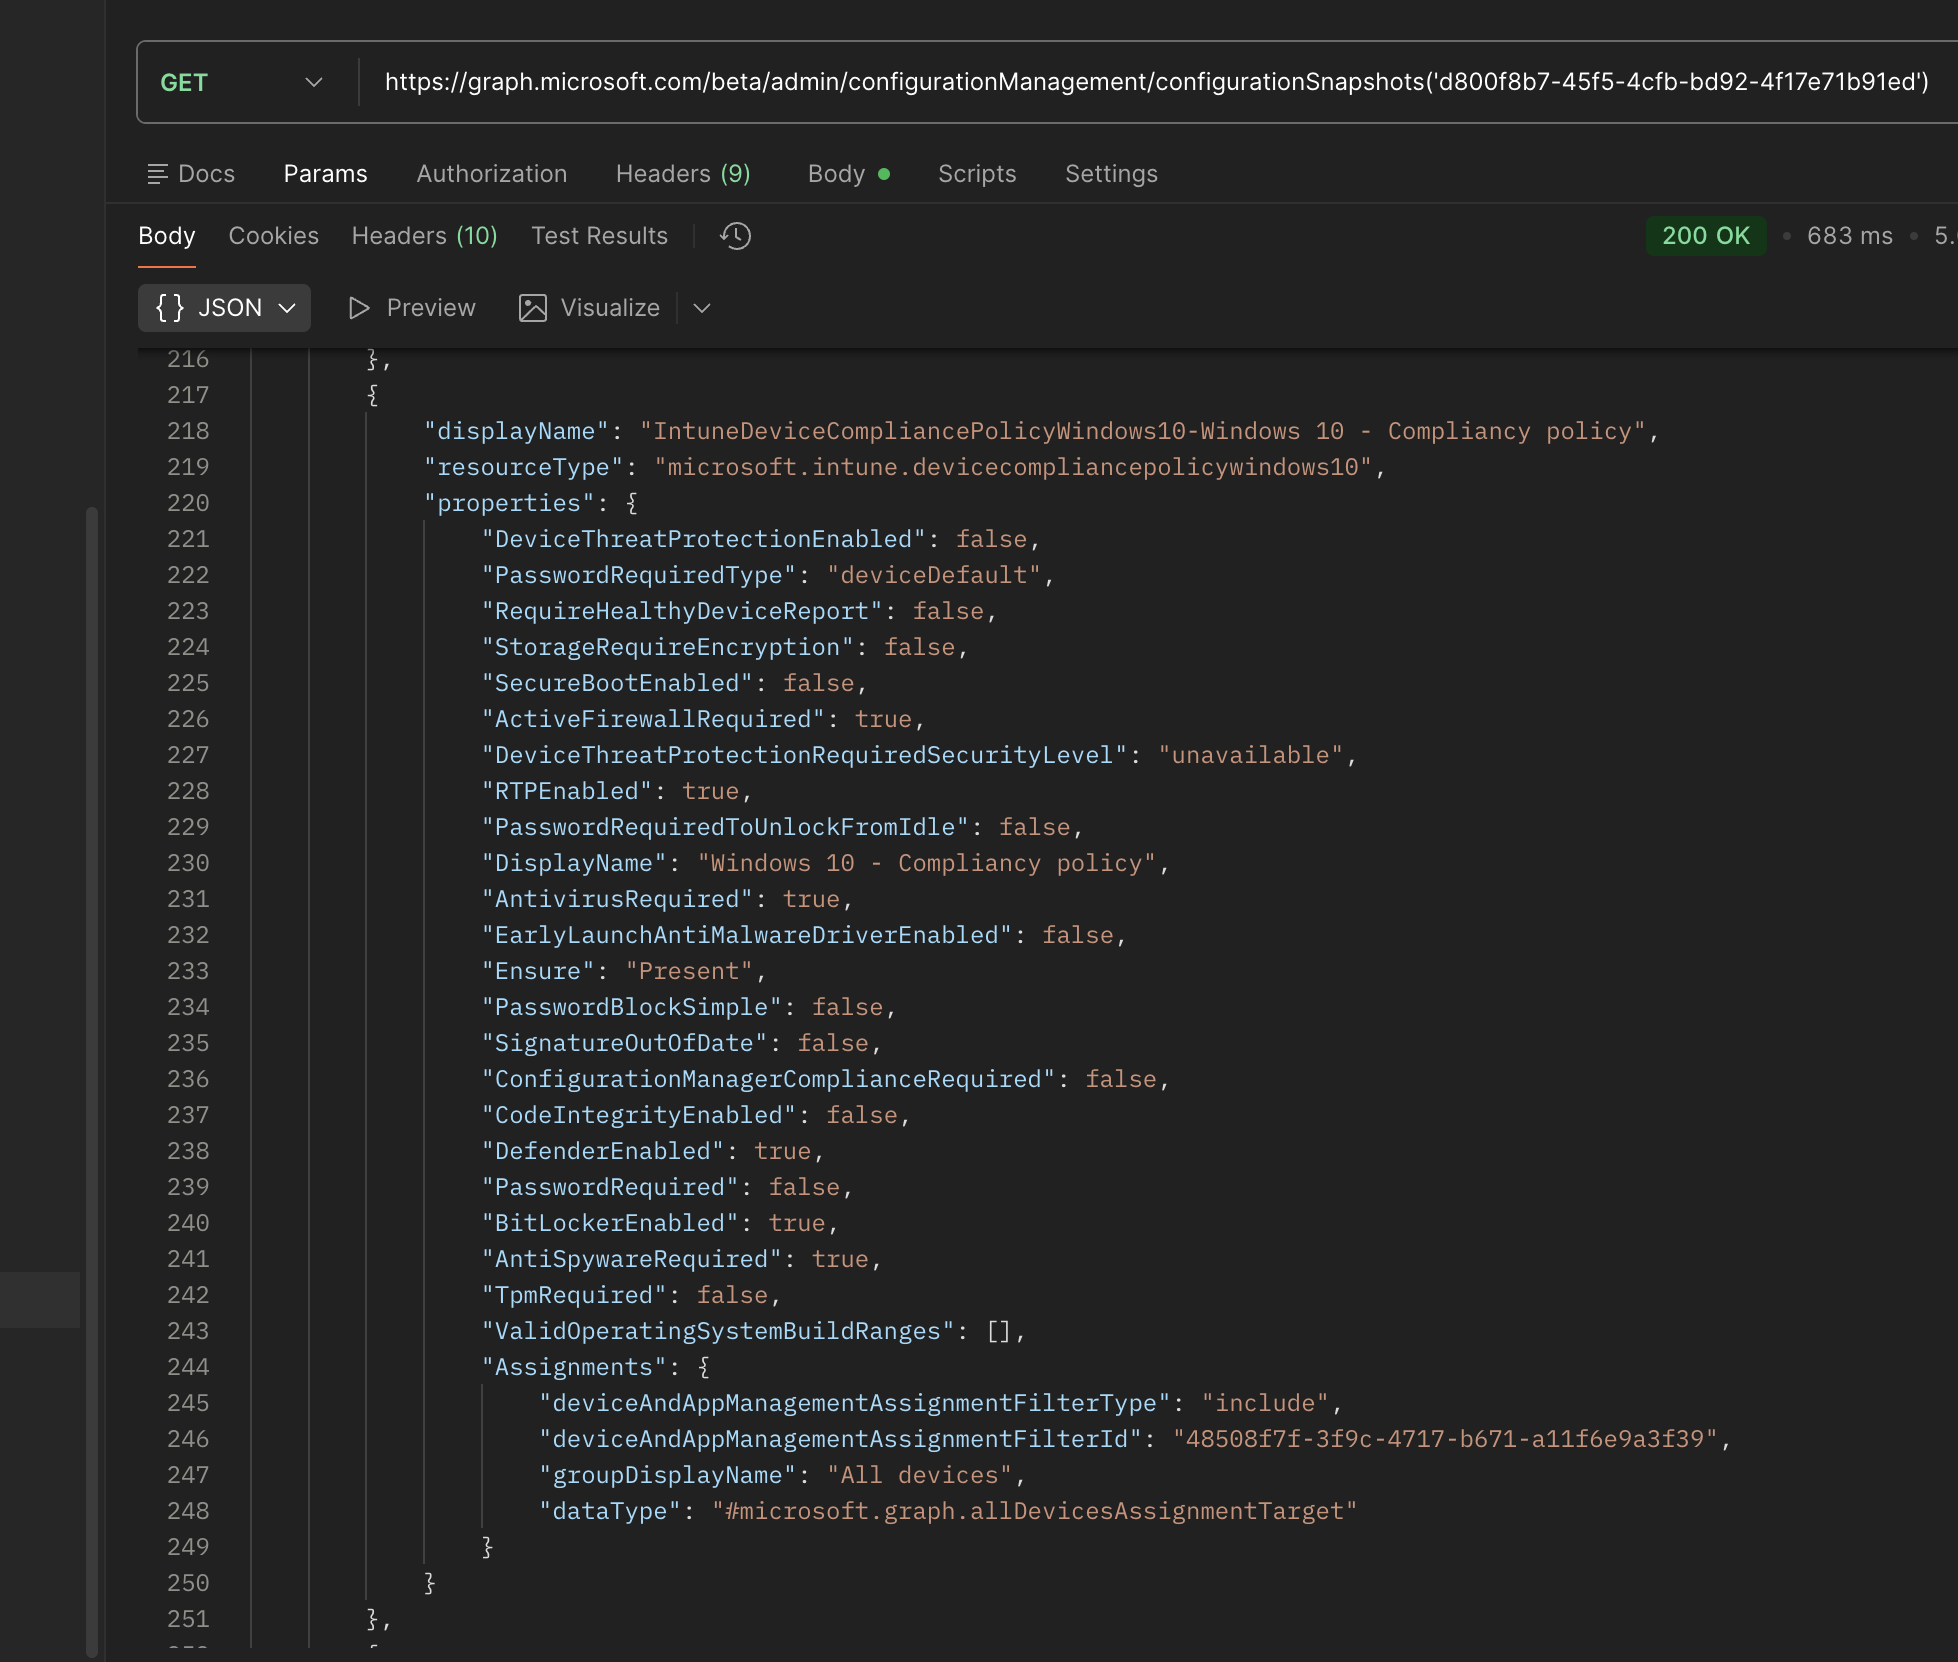Open response Headers (10) tab
This screenshot has height=1662, width=1958.
[x=424, y=236]
